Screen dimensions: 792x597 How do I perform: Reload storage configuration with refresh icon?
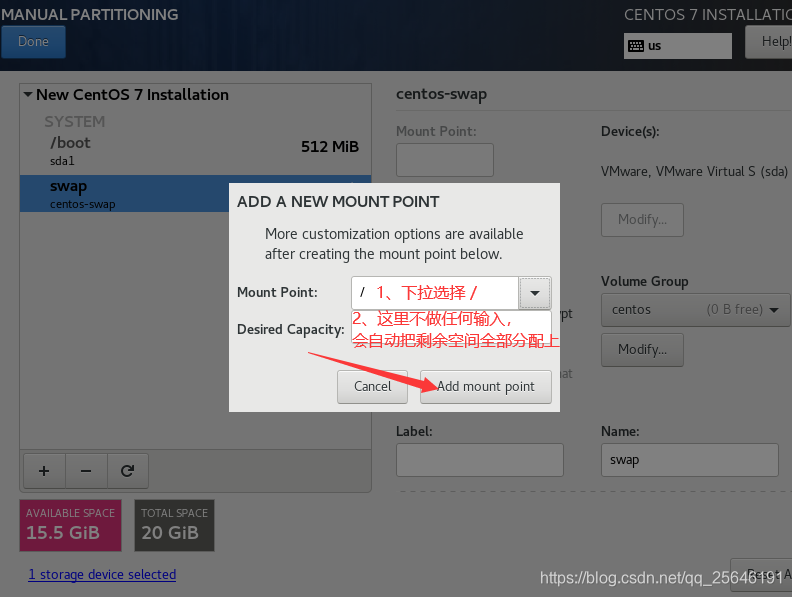(x=127, y=471)
